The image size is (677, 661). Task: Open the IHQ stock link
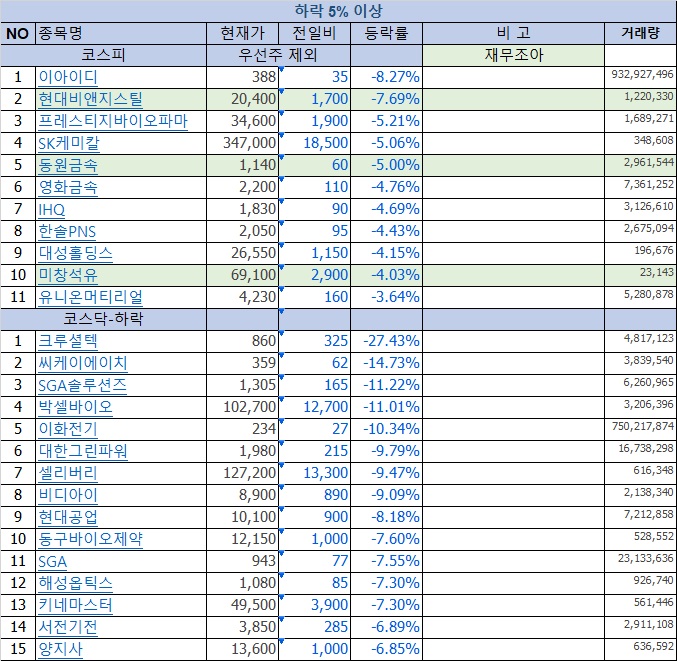pos(51,209)
